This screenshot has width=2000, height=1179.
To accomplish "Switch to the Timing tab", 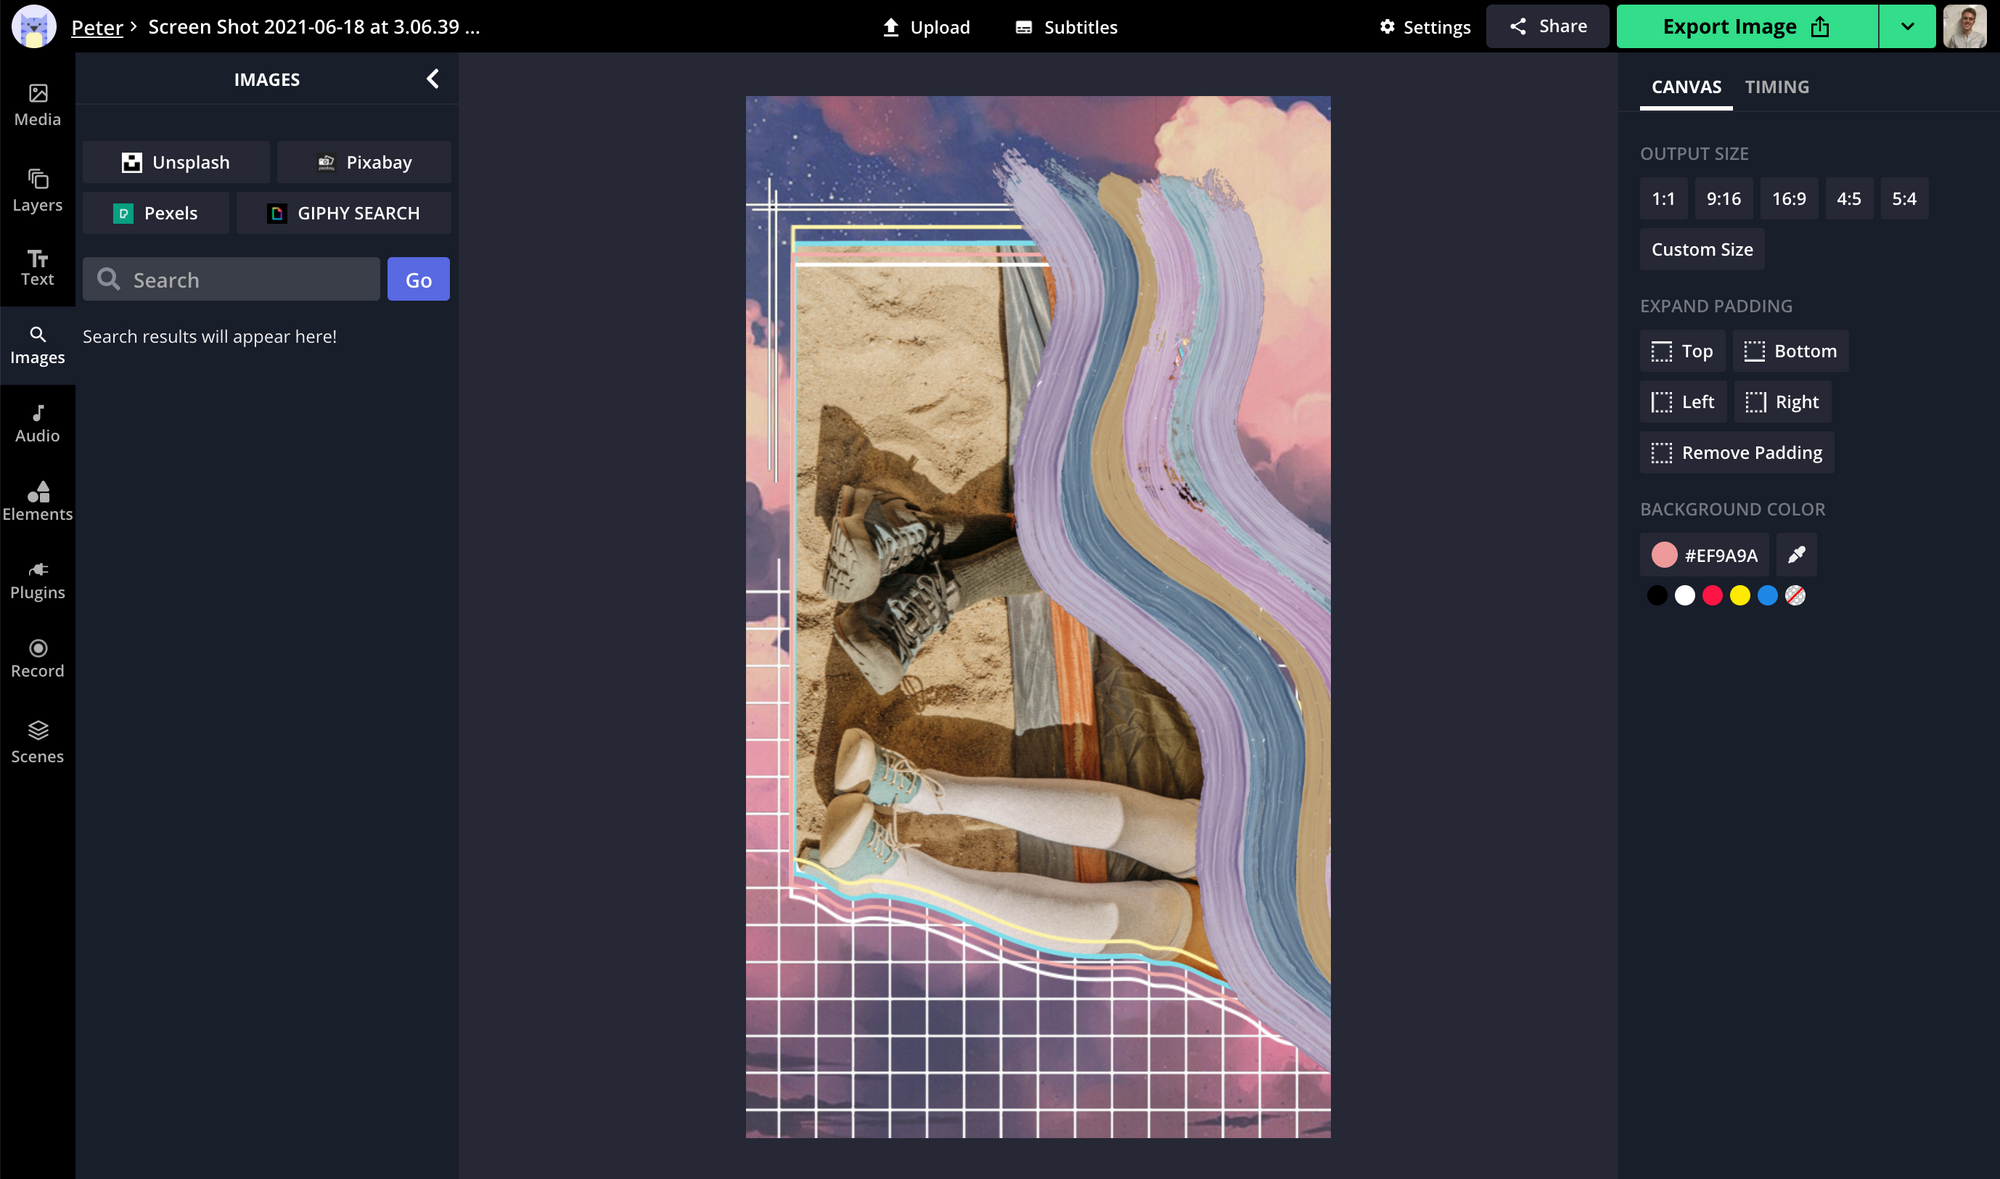I will coord(1776,87).
